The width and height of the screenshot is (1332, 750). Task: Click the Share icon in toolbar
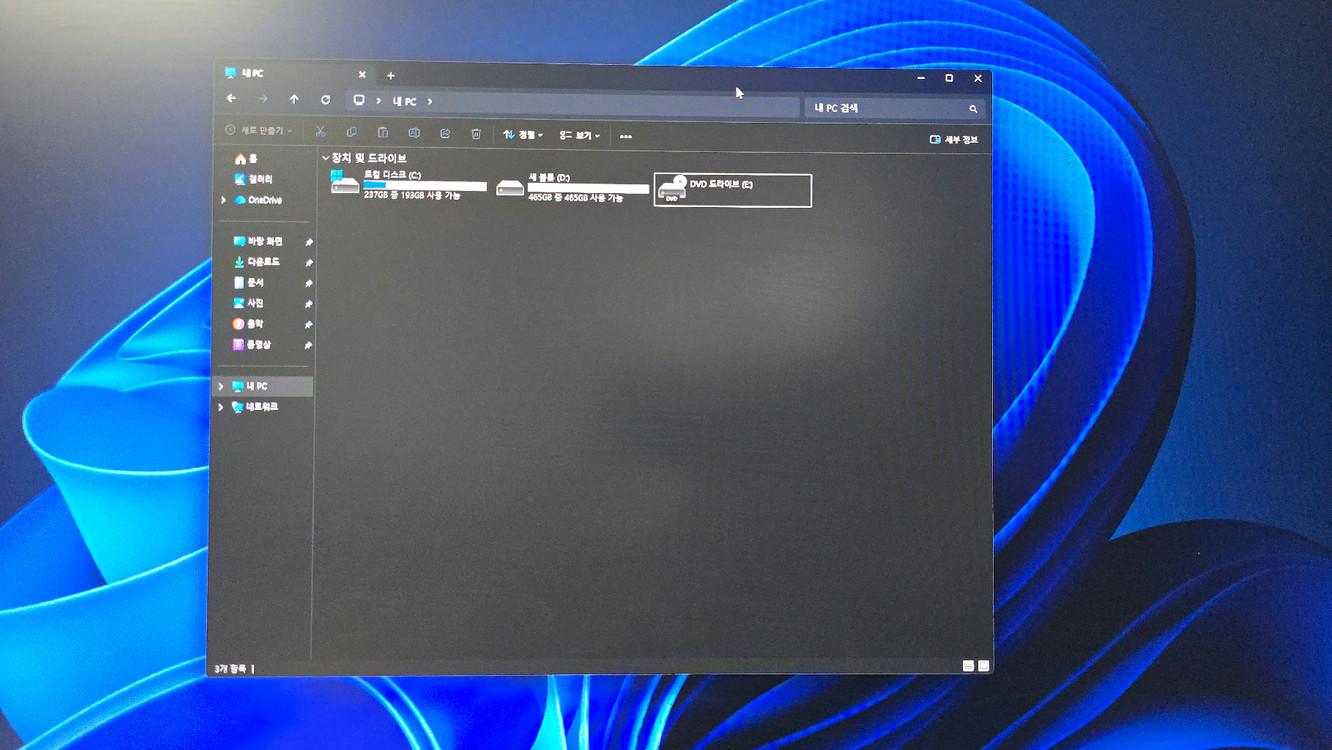click(445, 133)
